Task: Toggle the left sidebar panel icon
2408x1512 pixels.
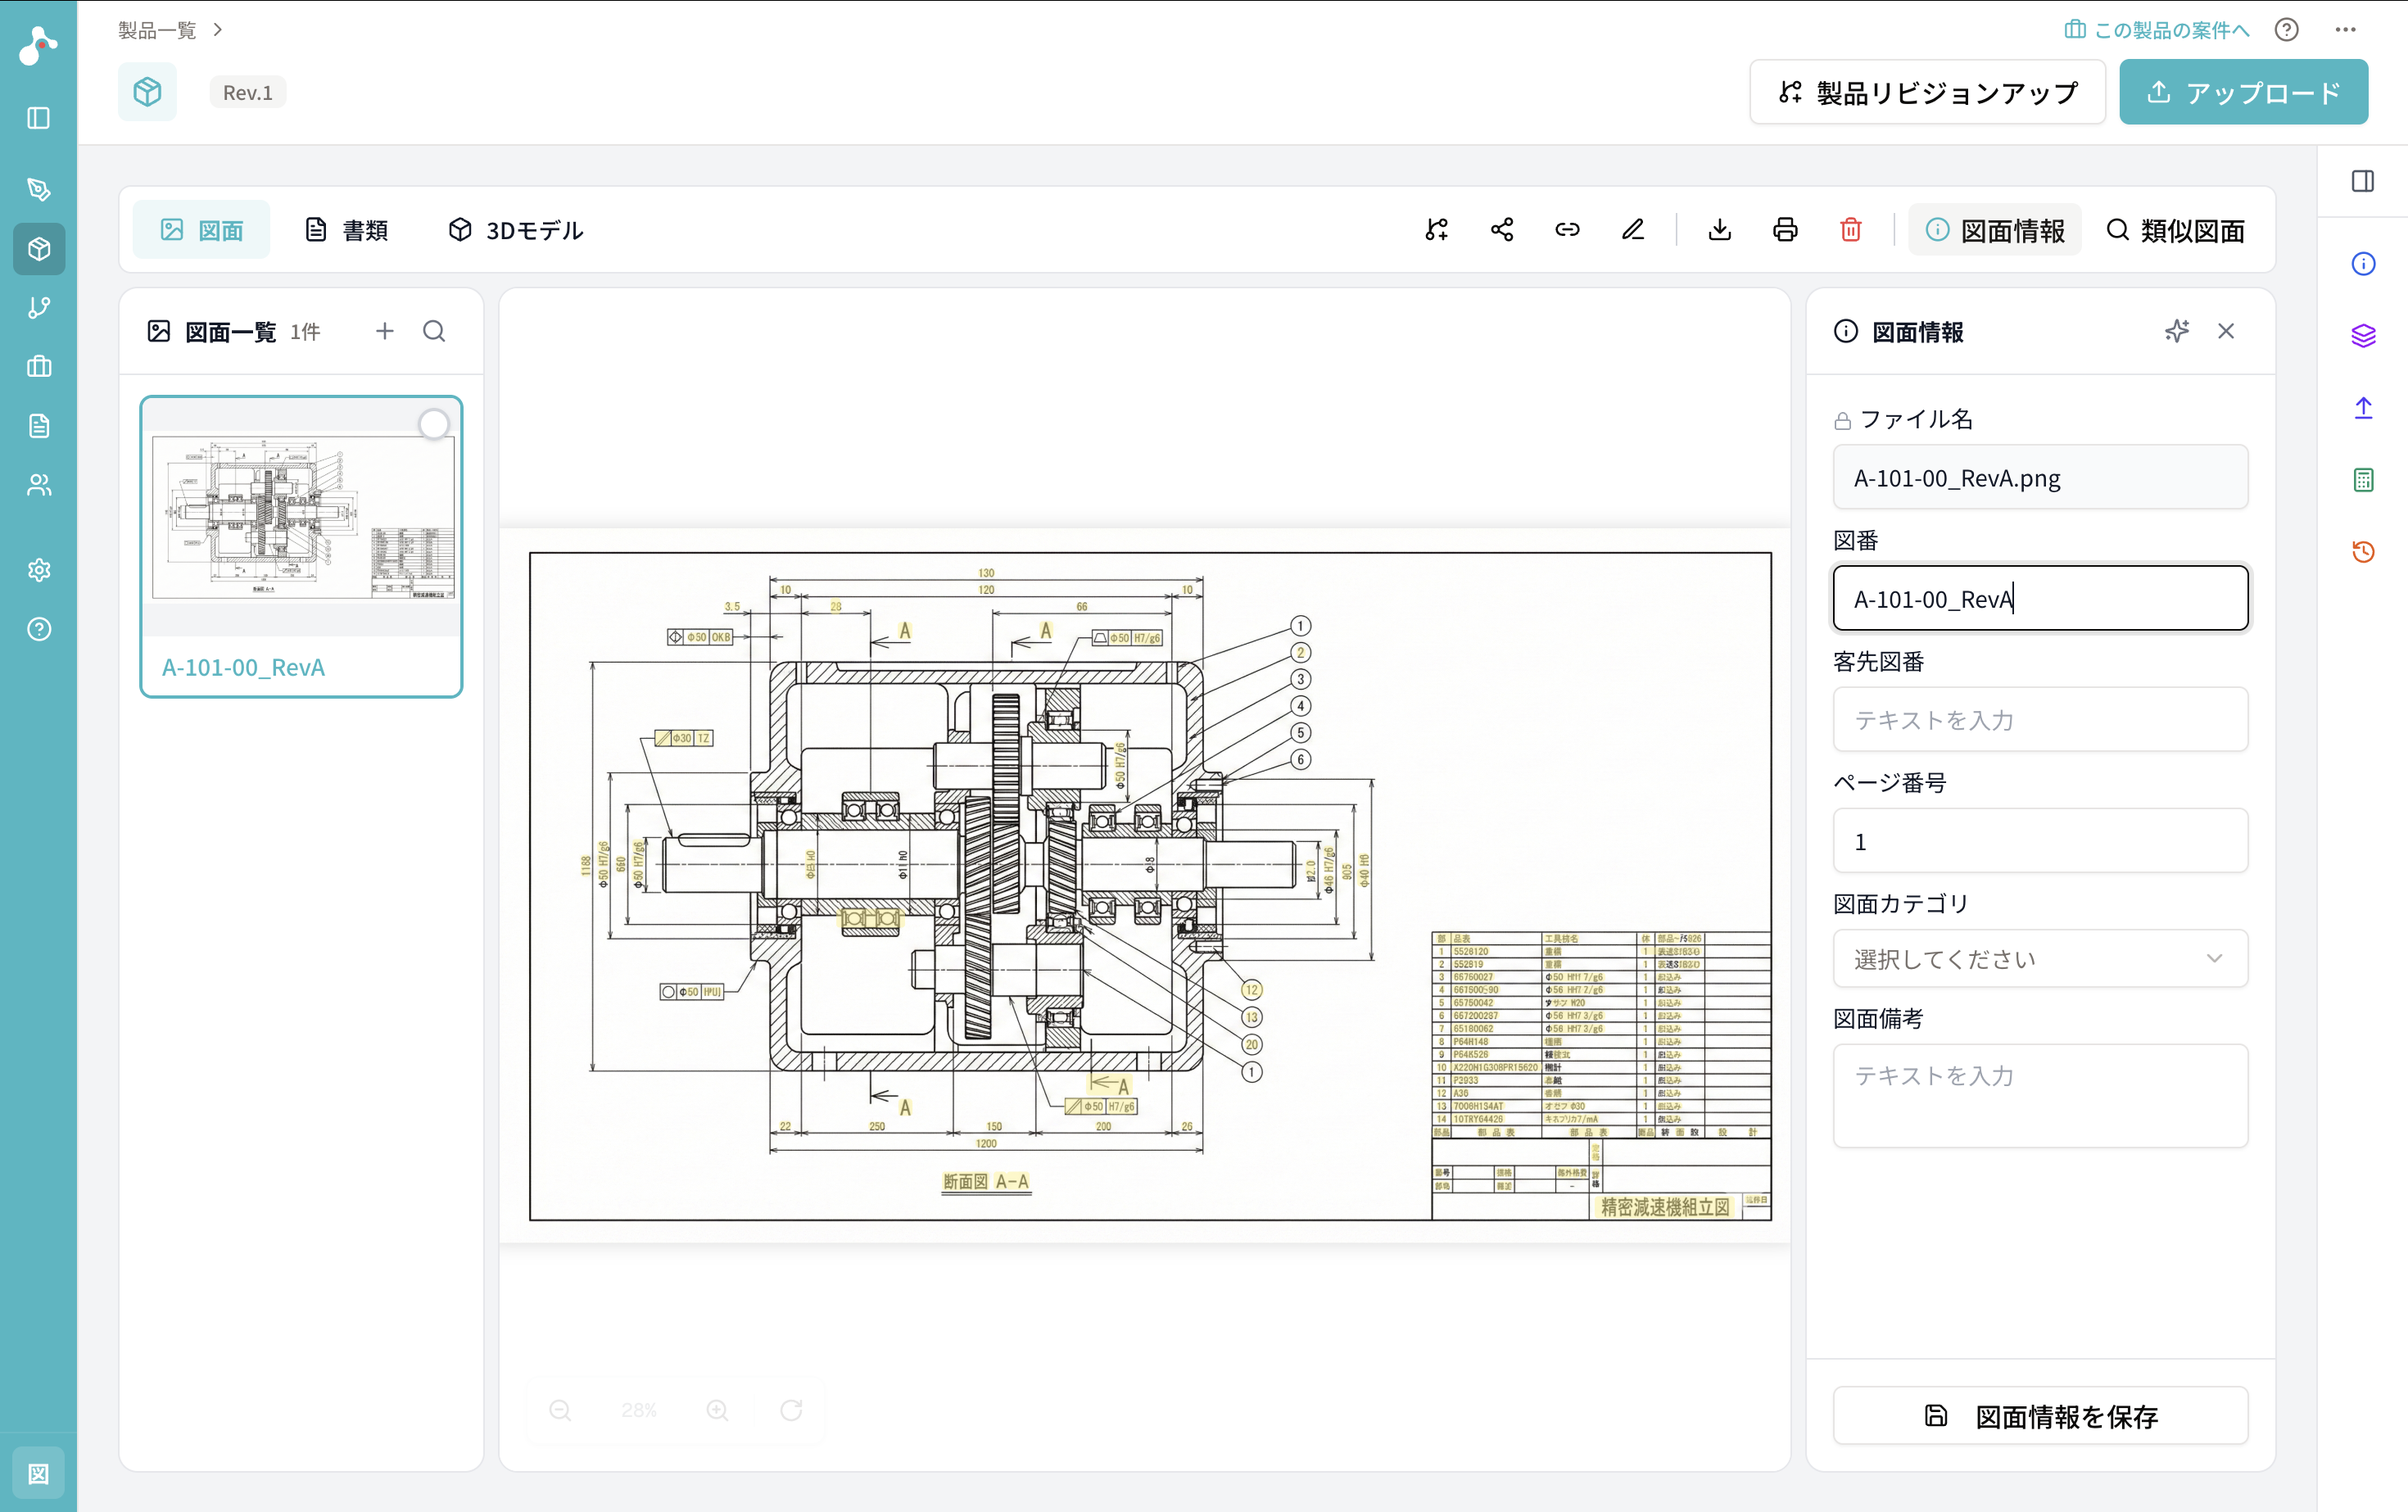Action: click(x=39, y=118)
